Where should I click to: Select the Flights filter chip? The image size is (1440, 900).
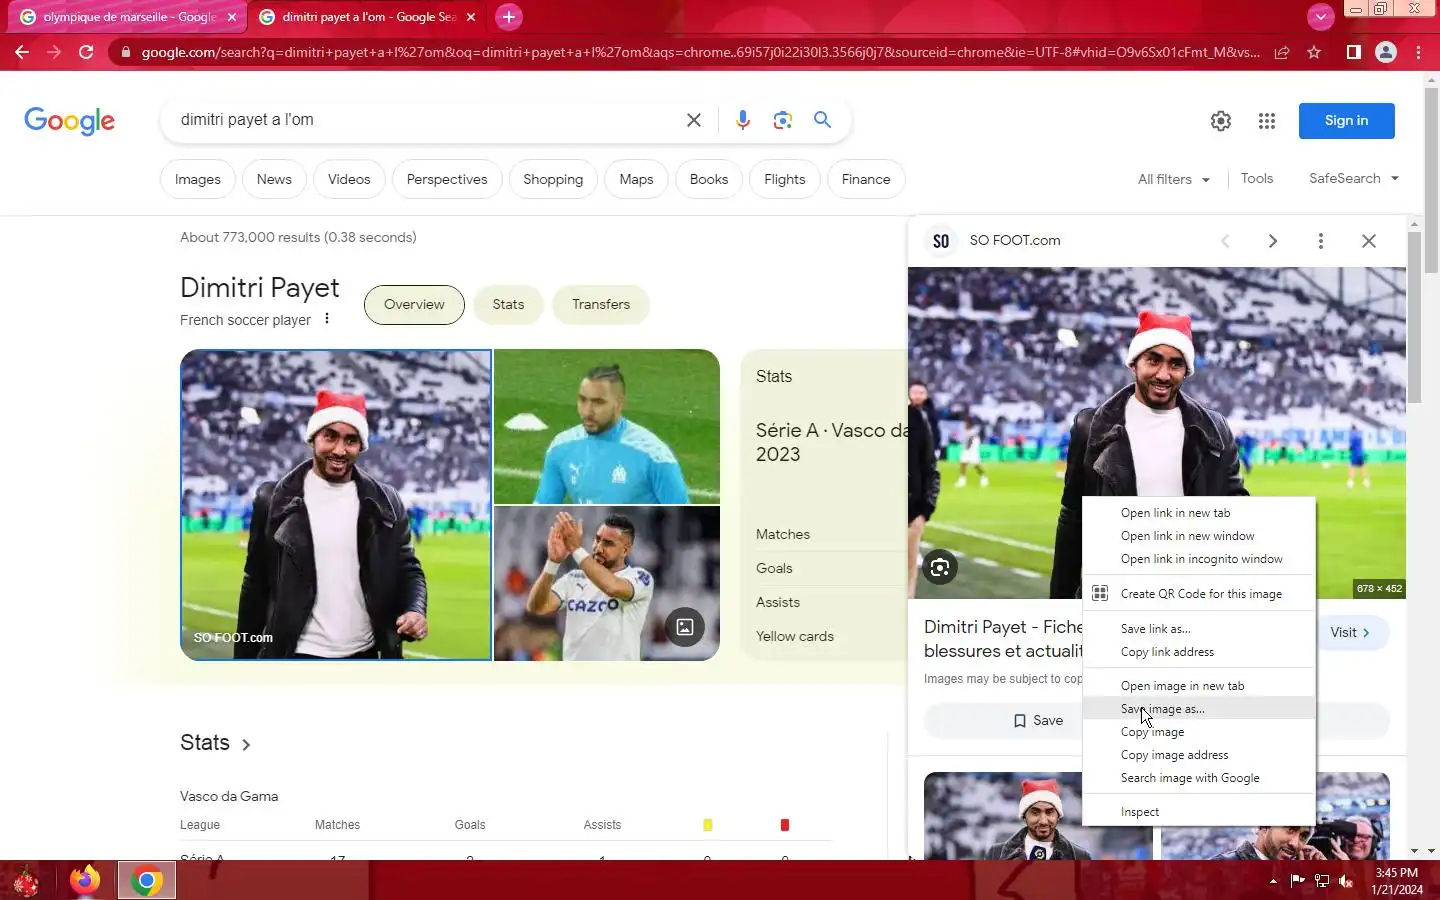(x=785, y=179)
